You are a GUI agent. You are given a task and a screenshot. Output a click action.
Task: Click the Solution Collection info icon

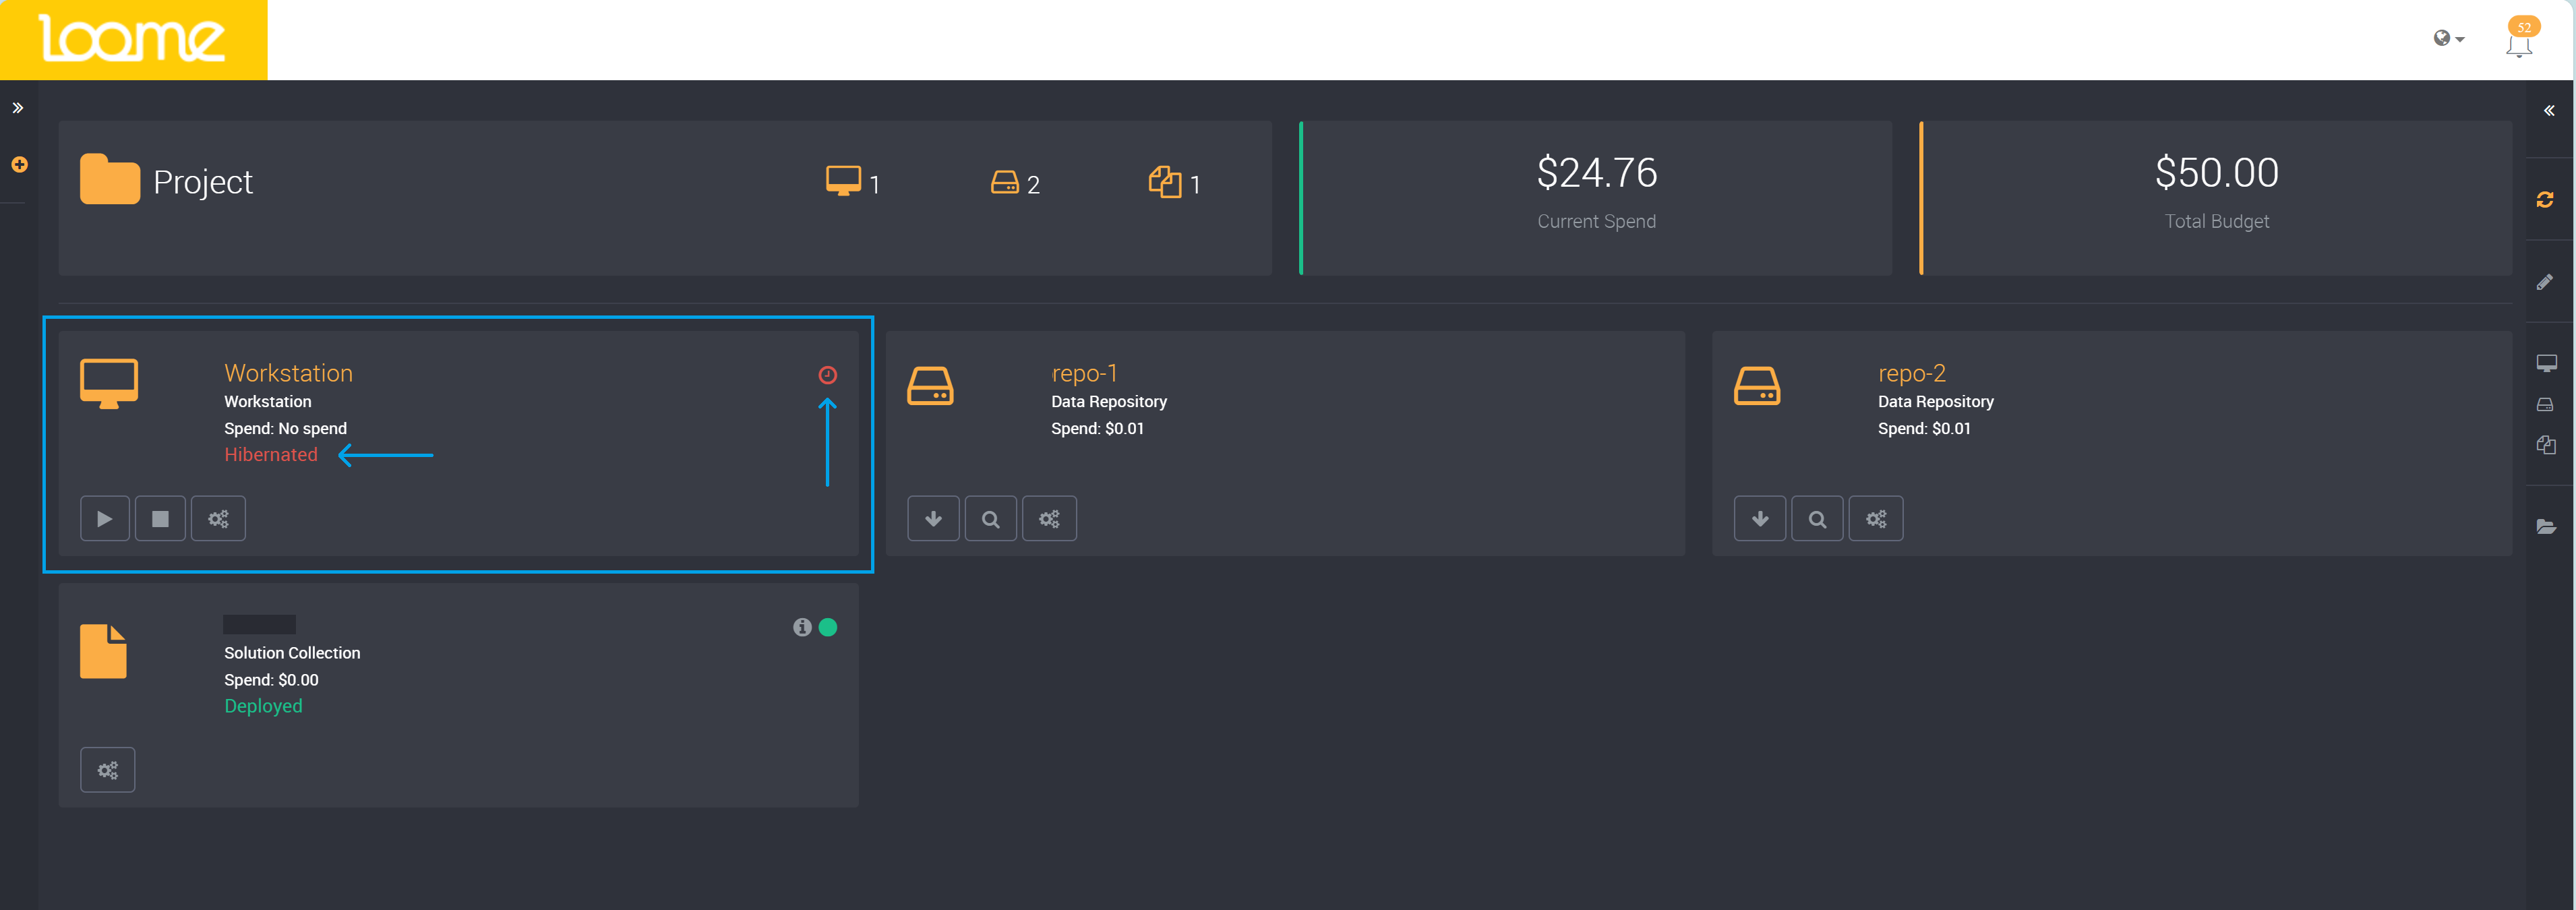pyautogui.click(x=802, y=627)
